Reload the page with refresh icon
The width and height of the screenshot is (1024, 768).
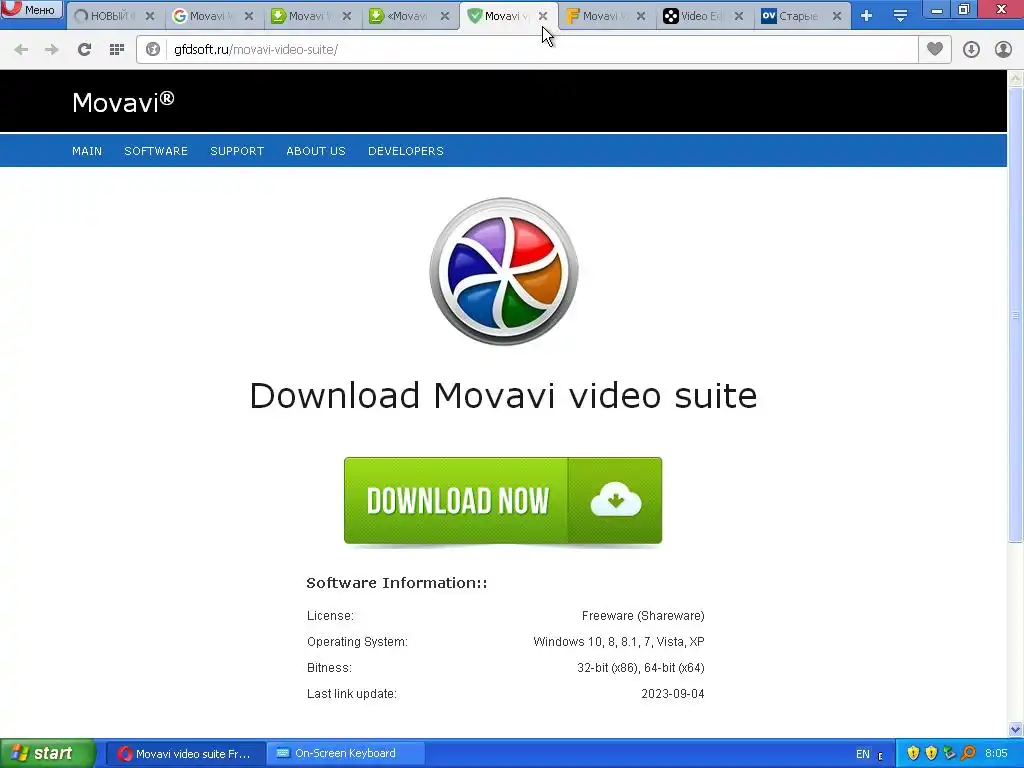point(84,50)
